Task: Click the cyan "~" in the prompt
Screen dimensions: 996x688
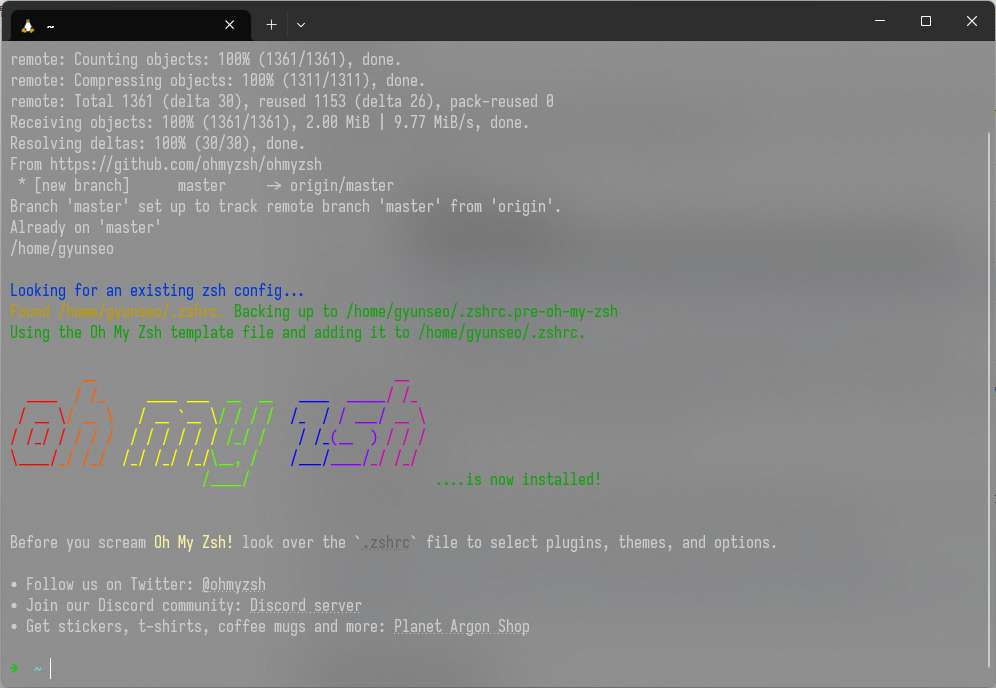Action: point(38,668)
